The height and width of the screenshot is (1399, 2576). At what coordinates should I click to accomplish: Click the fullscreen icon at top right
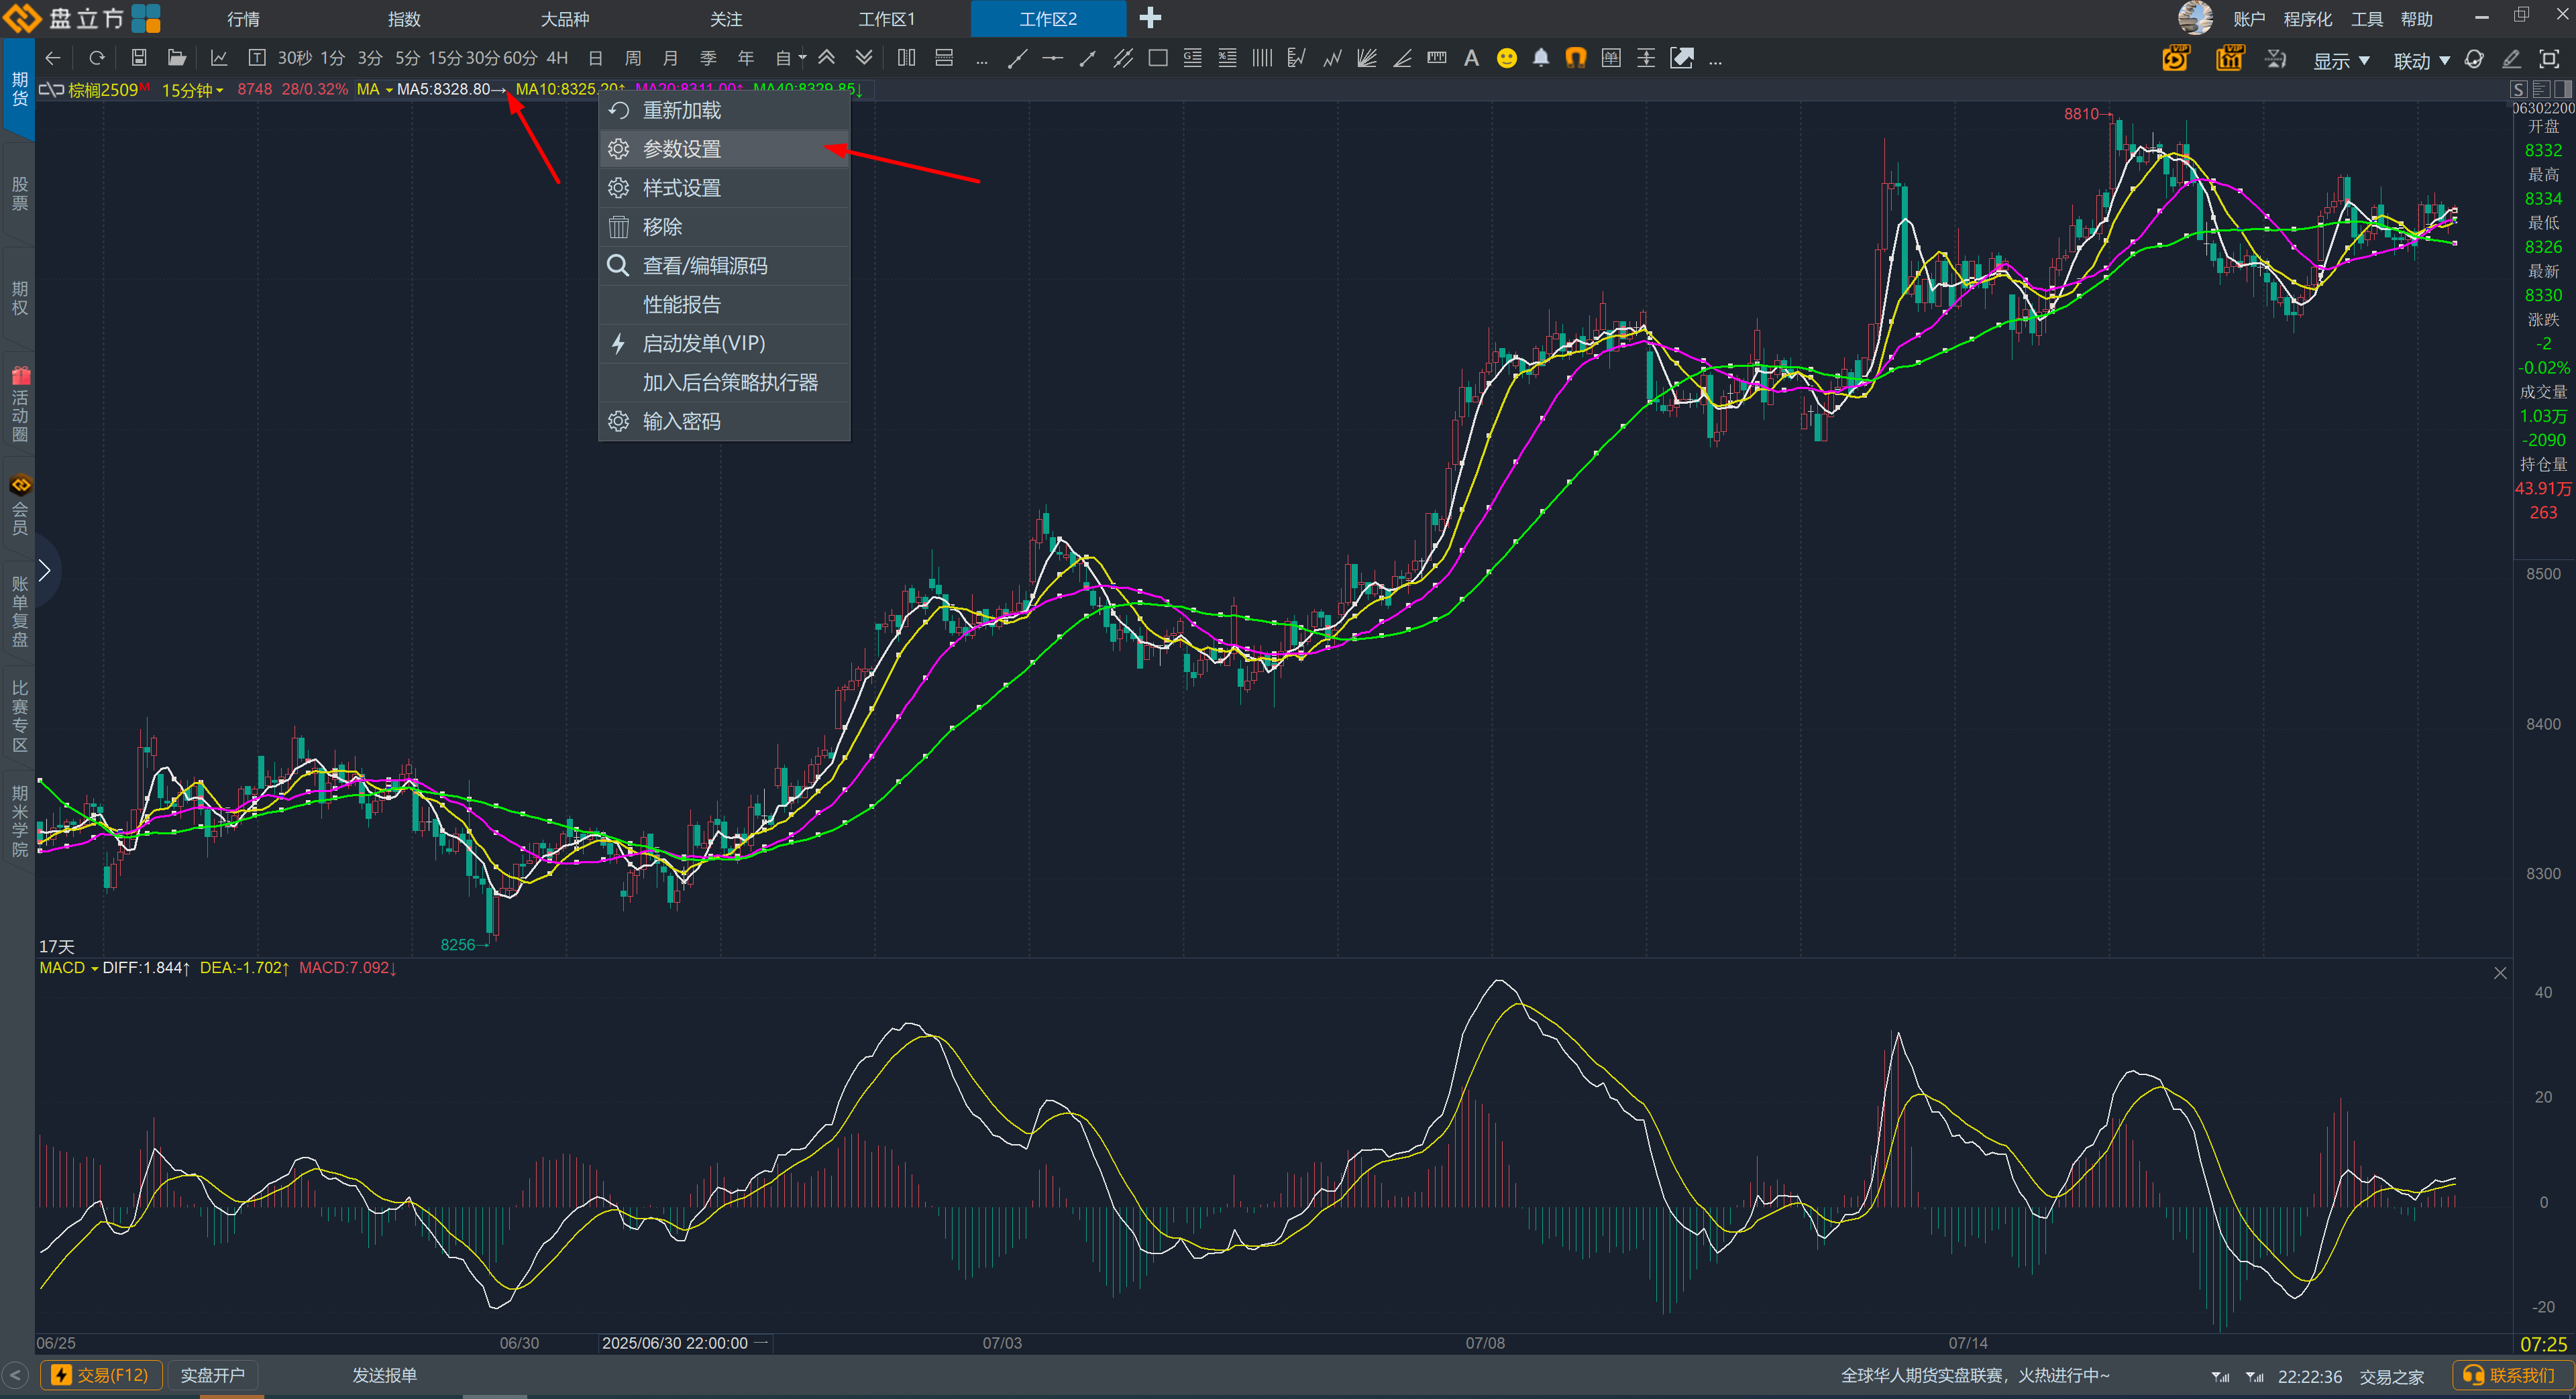click(x=2549, y=58)
